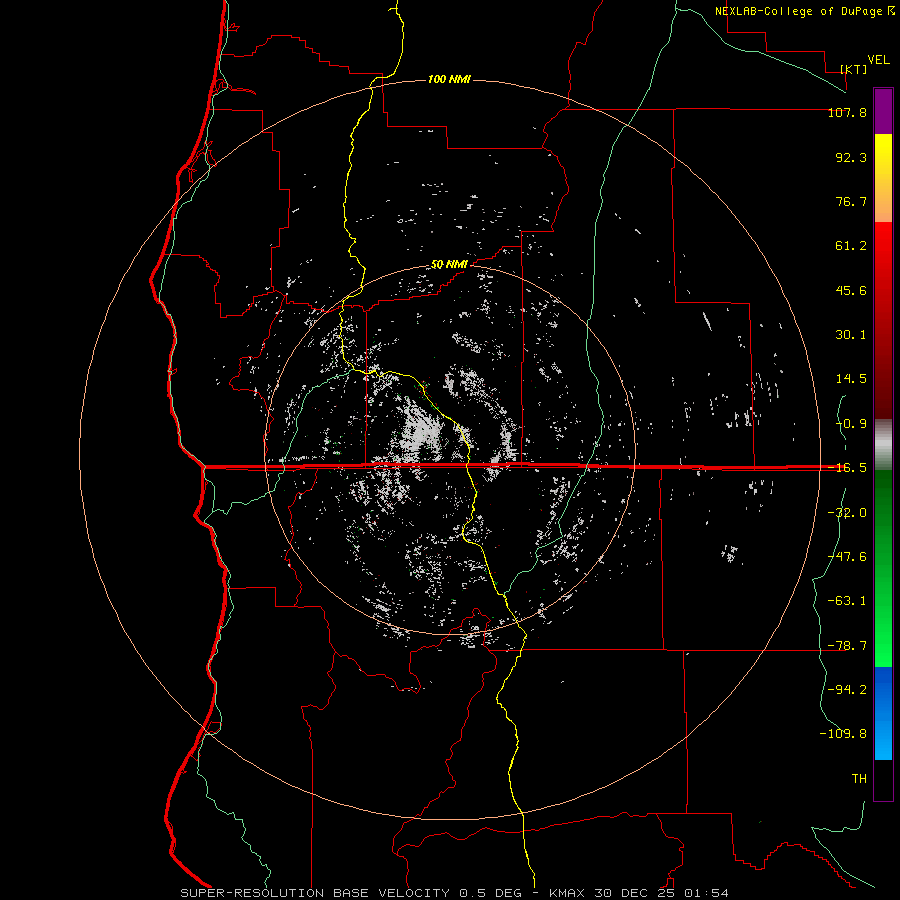Click the TH legend label
This screenshot has width=900, height=900.
point(859,778)
